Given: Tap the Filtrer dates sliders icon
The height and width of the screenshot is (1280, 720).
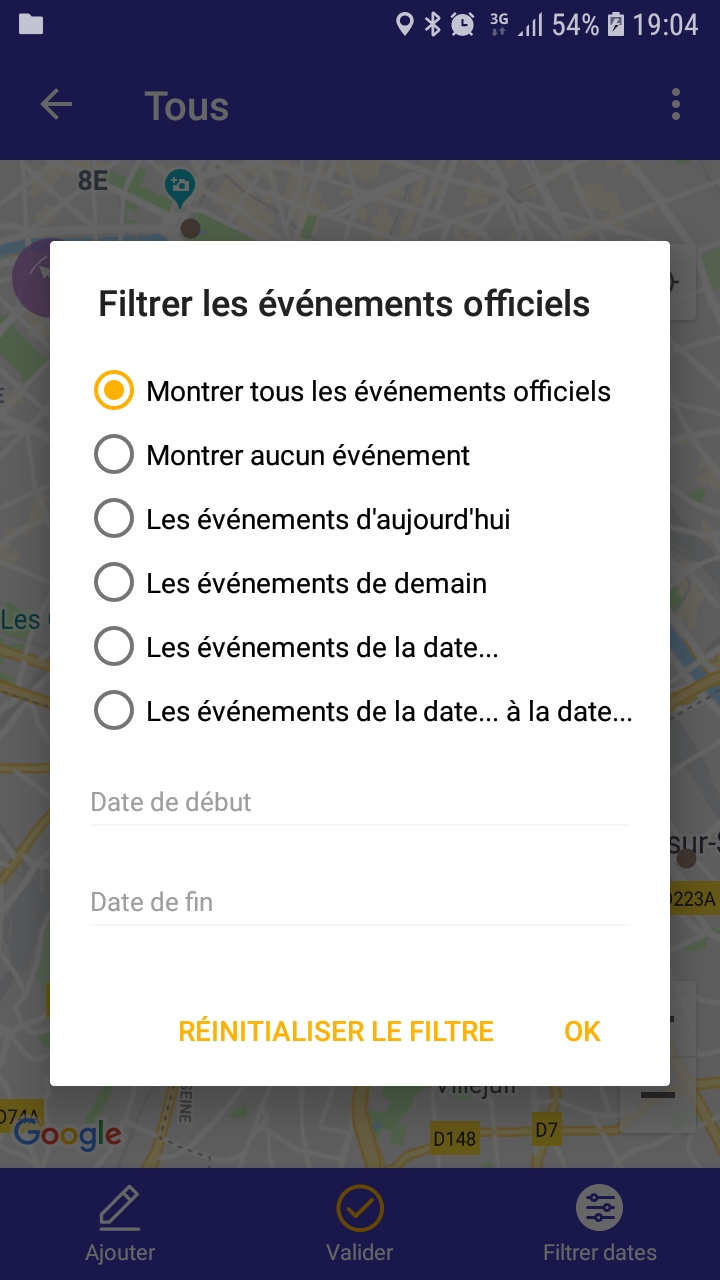Looking at the screenshot, I should point(600,1209).
